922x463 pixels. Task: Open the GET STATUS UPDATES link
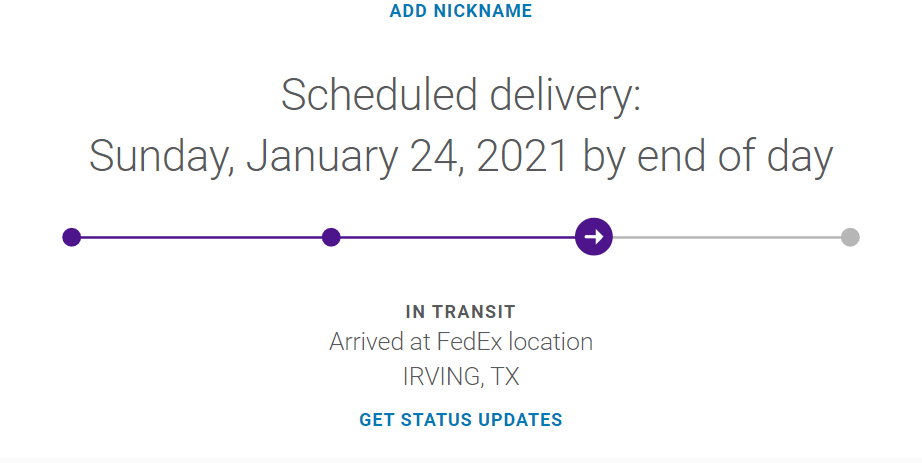[x=461, y=420]
